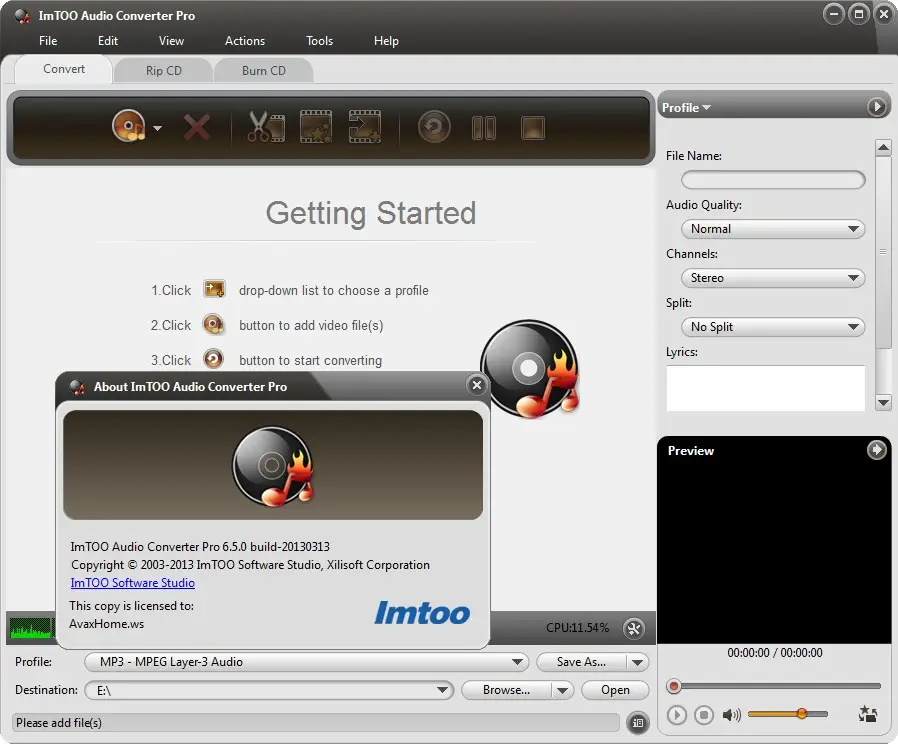Start playback in the Preview panel
This screenshot has height=744, width=898.
pyautogui.click(x=677, y=714)
